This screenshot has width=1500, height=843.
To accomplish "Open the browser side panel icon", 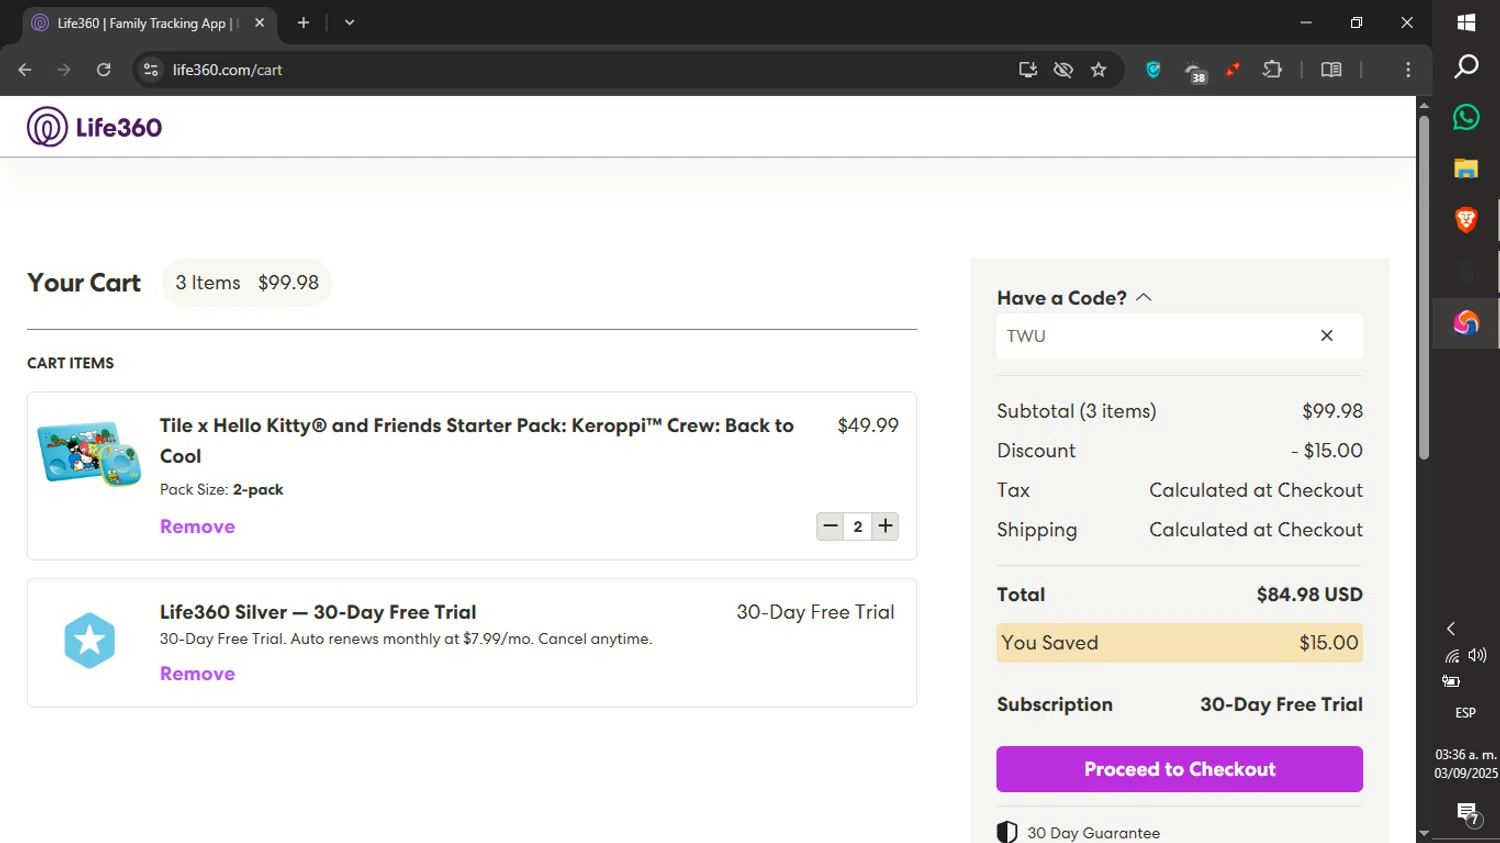I will pyautogui.click(x=1331, y=70).
